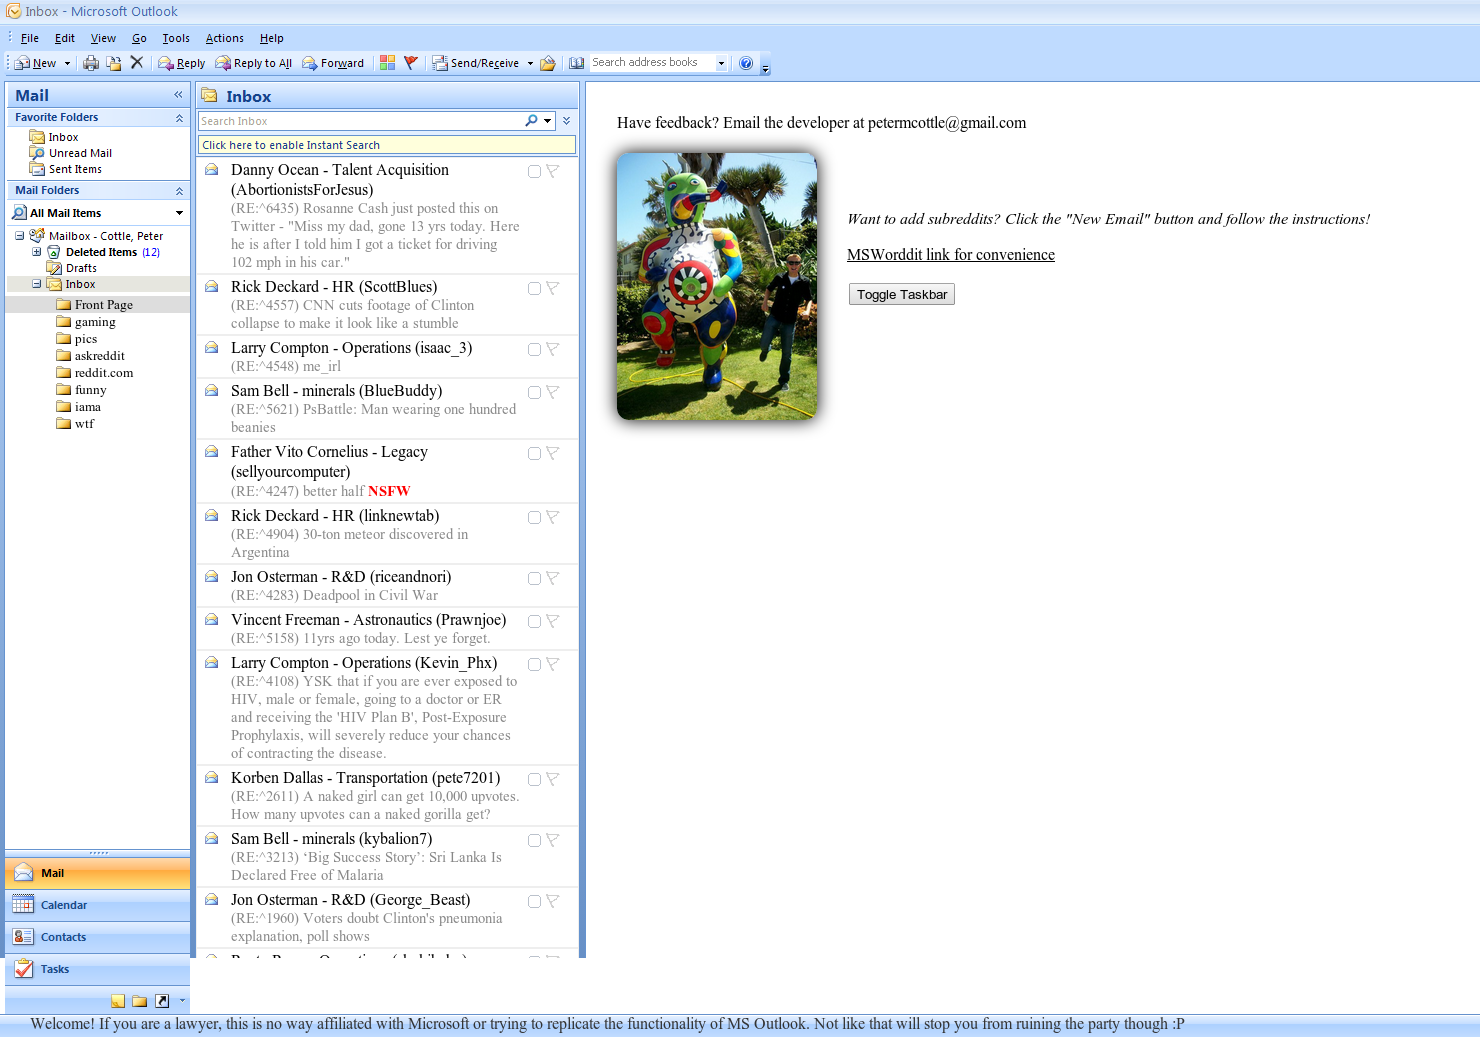Click 'Click here to enable Instant Search'
The width and height of the screenshot is (1480, 1037).
point(386,145)
